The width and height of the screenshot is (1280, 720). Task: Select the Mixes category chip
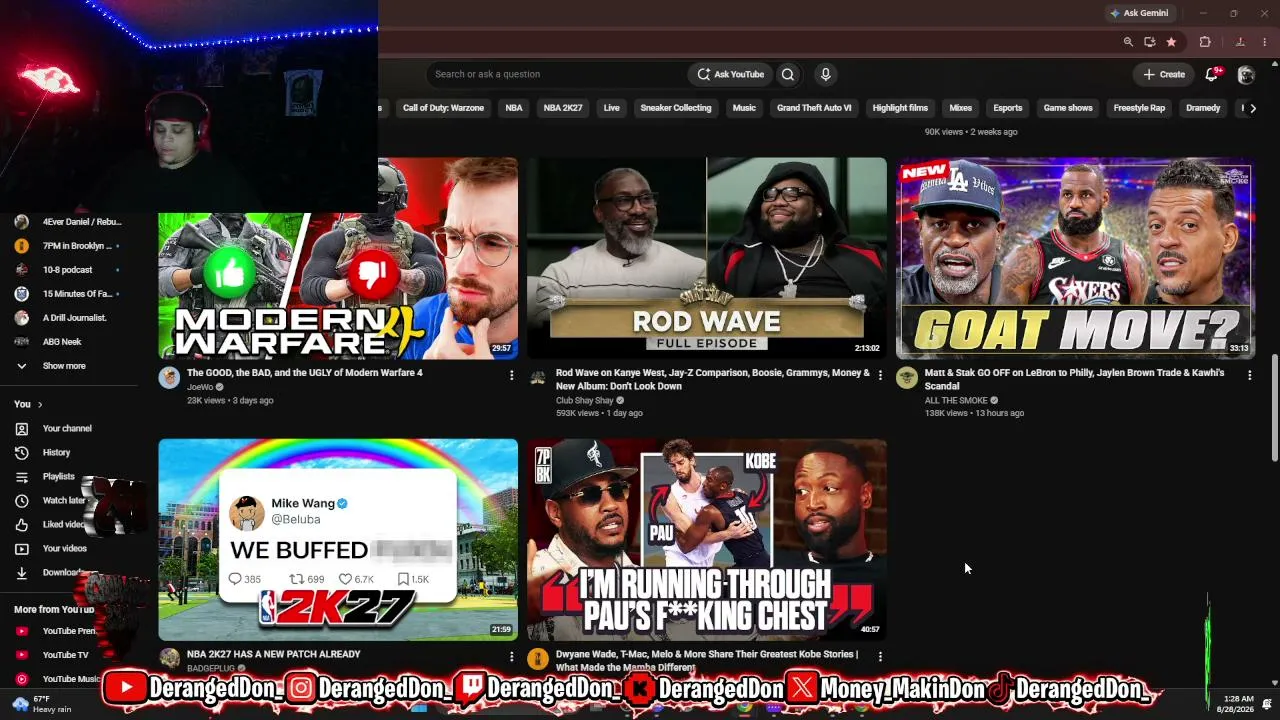pos(960,108)
